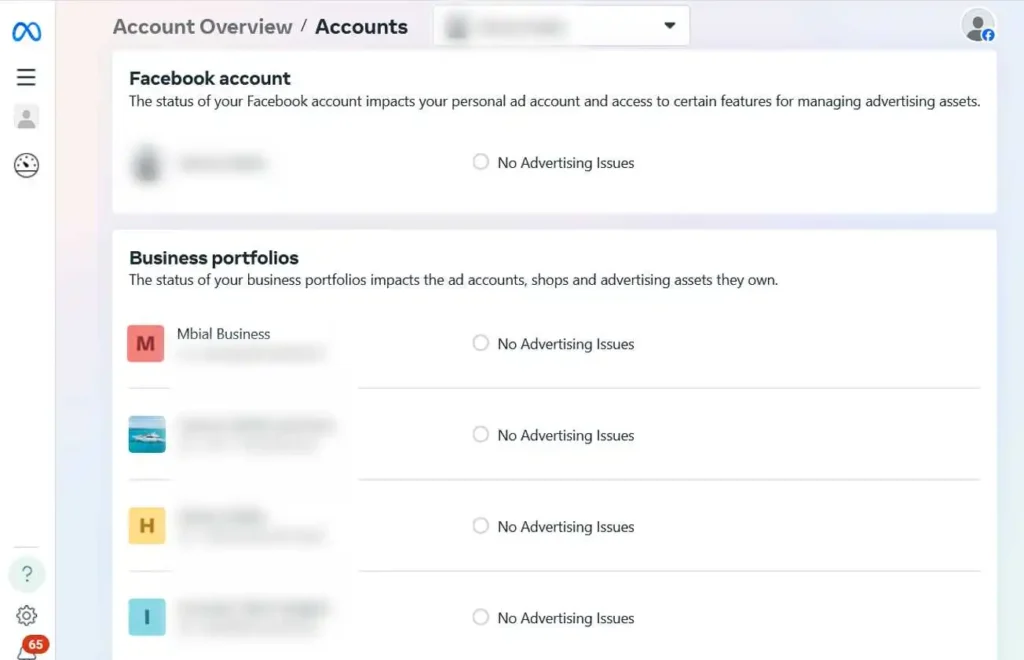Open the Mbial Business portfolio
The height and width of the screenshot is (660, 1024).
point(223,334)
